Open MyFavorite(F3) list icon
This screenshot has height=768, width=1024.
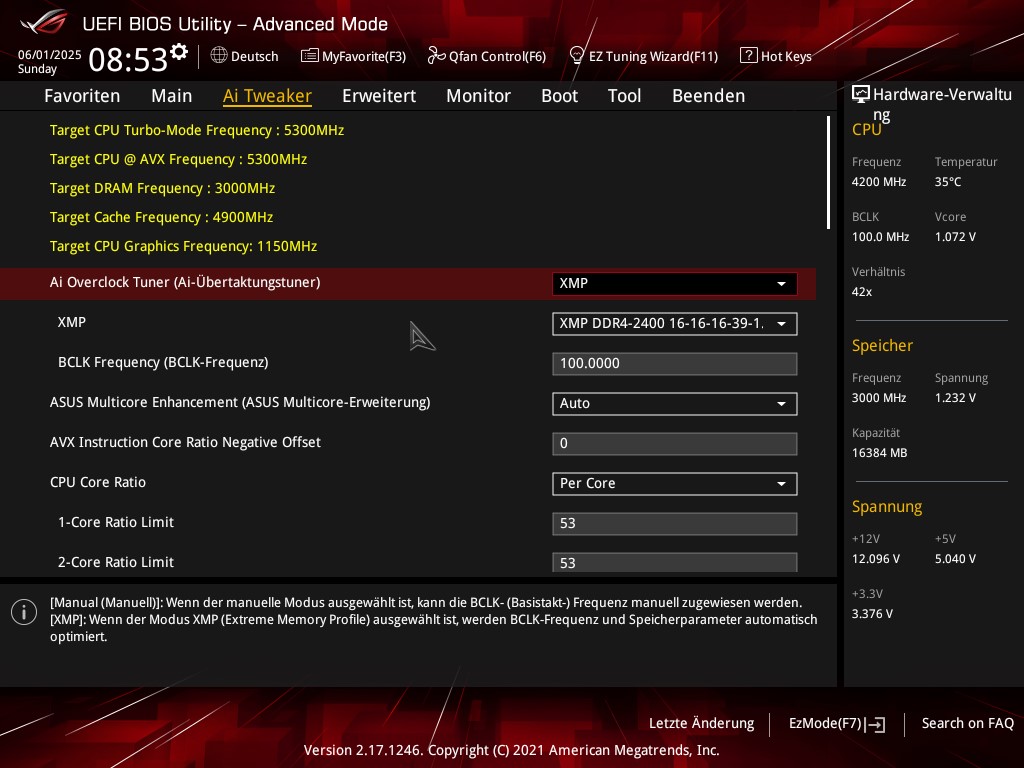click(x=310, y=56)
